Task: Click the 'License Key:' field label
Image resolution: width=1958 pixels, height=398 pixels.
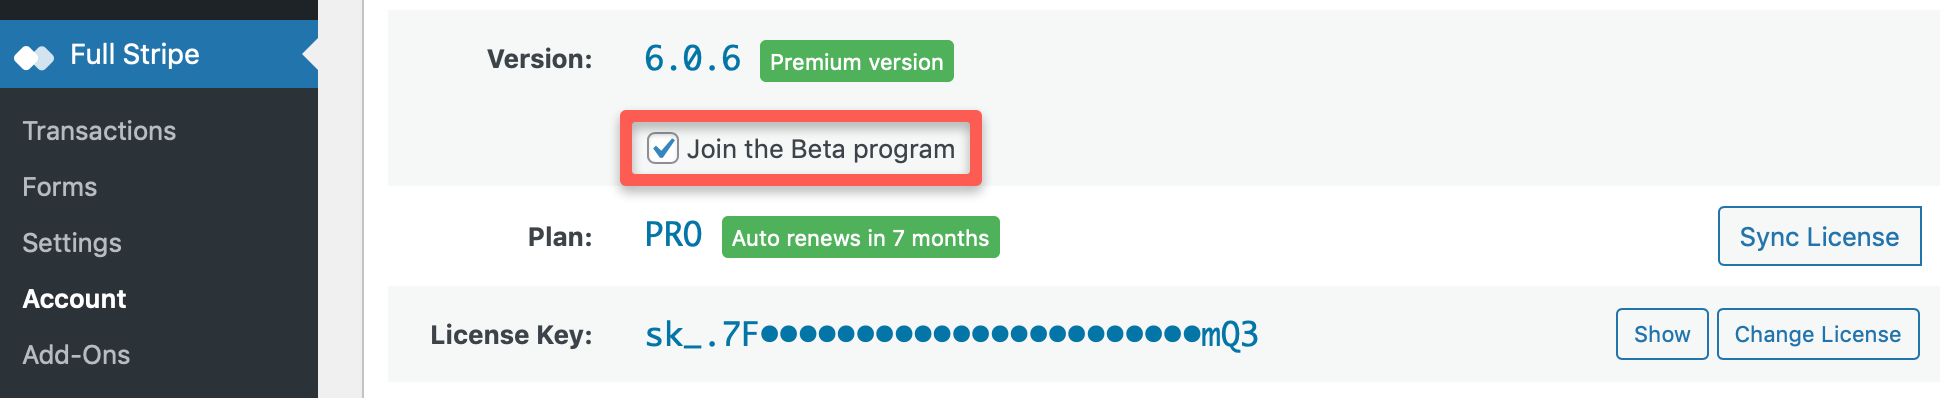Action: pos(511,335)
